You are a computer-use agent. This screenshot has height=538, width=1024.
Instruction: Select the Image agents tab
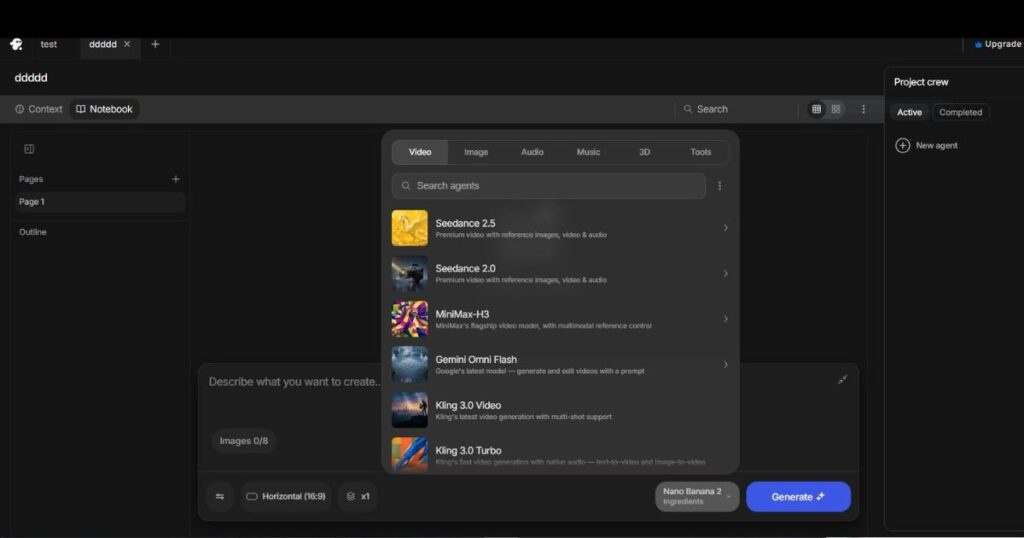pos(476,152)
